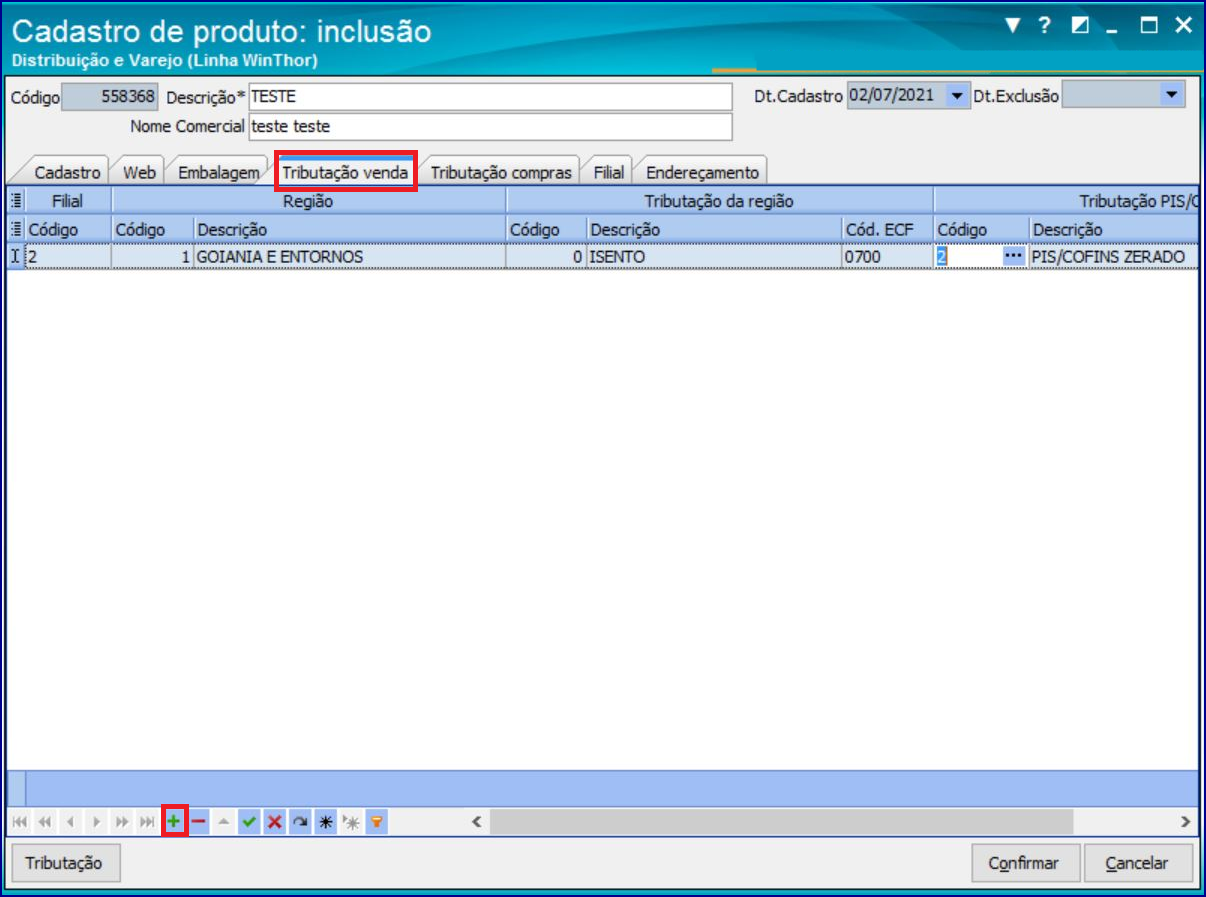
Task: Switch to the Web tab
Action: (139, 172)
